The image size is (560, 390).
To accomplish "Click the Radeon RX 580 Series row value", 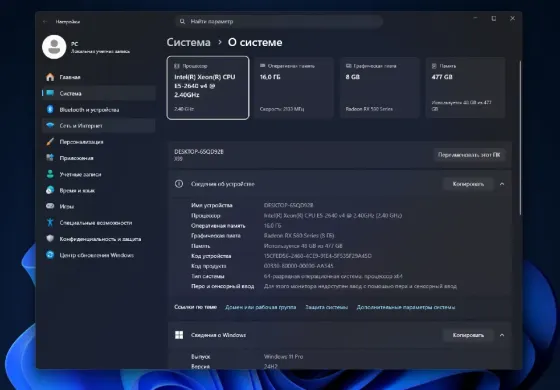I will pyautogui.click(x=299, y=236).
